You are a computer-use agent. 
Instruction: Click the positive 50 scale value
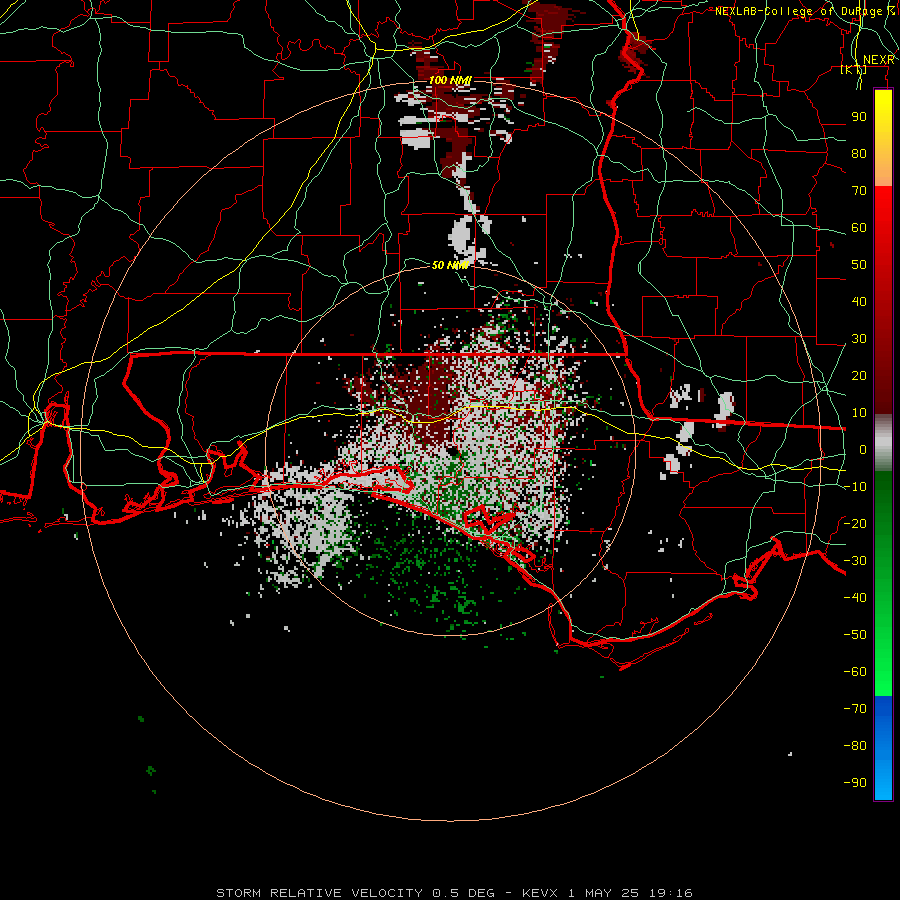point(859,265)
